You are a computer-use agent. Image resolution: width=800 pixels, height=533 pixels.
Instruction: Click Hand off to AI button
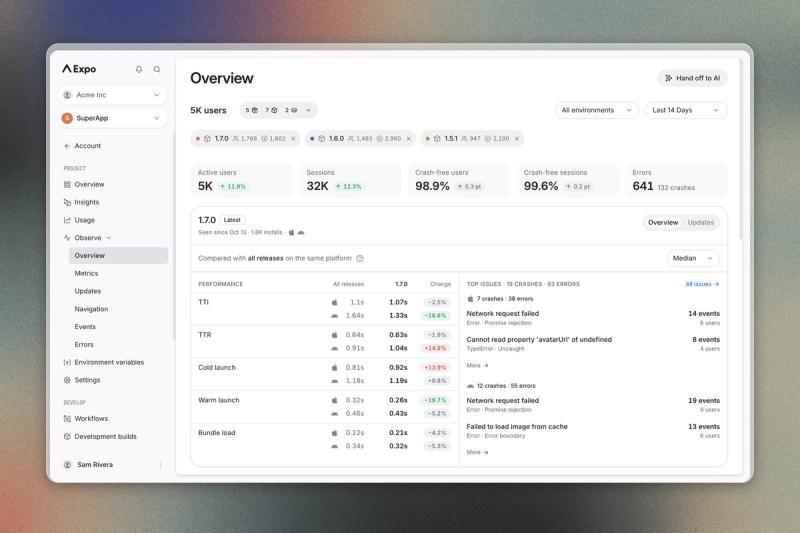click(692, 78)
